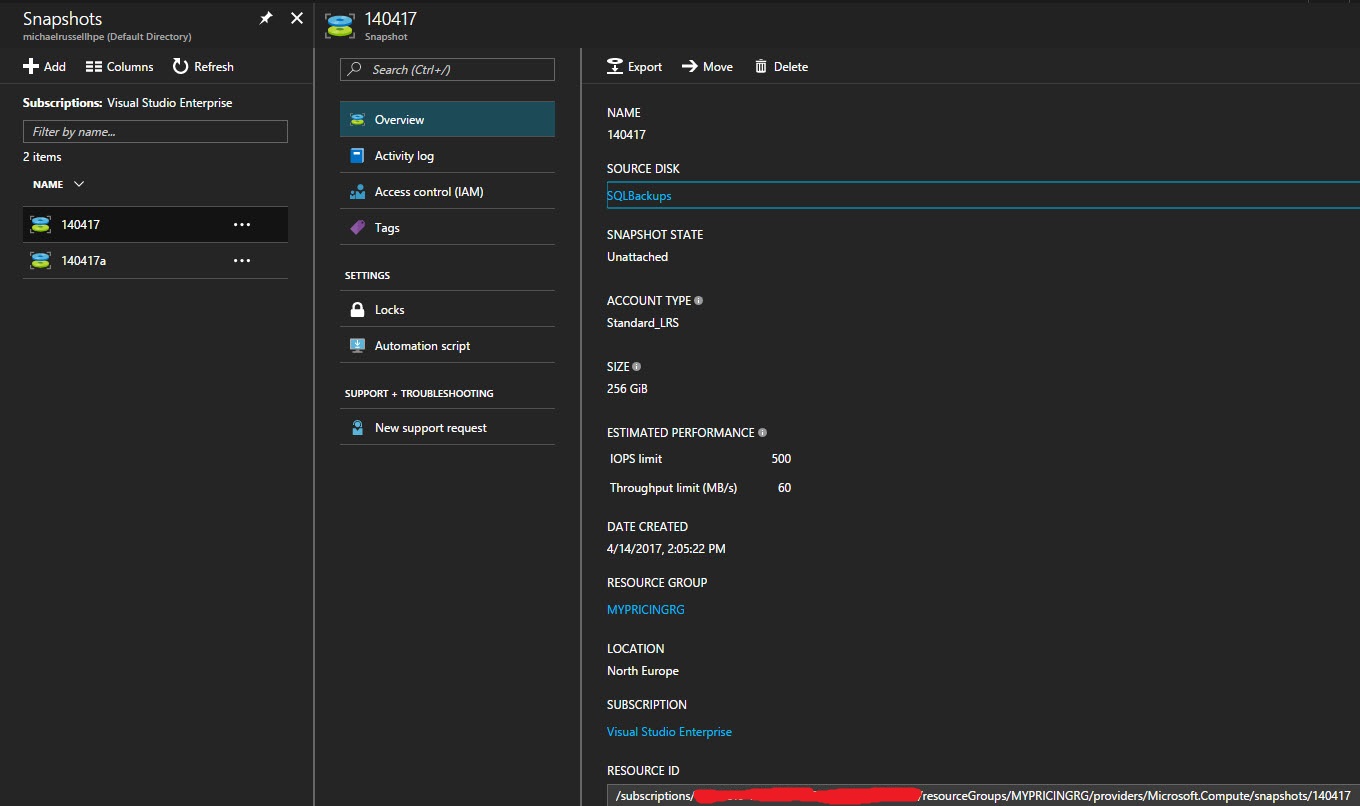Select snapshot 140417 in the list
1360x806 pixels.
point(155,224)
